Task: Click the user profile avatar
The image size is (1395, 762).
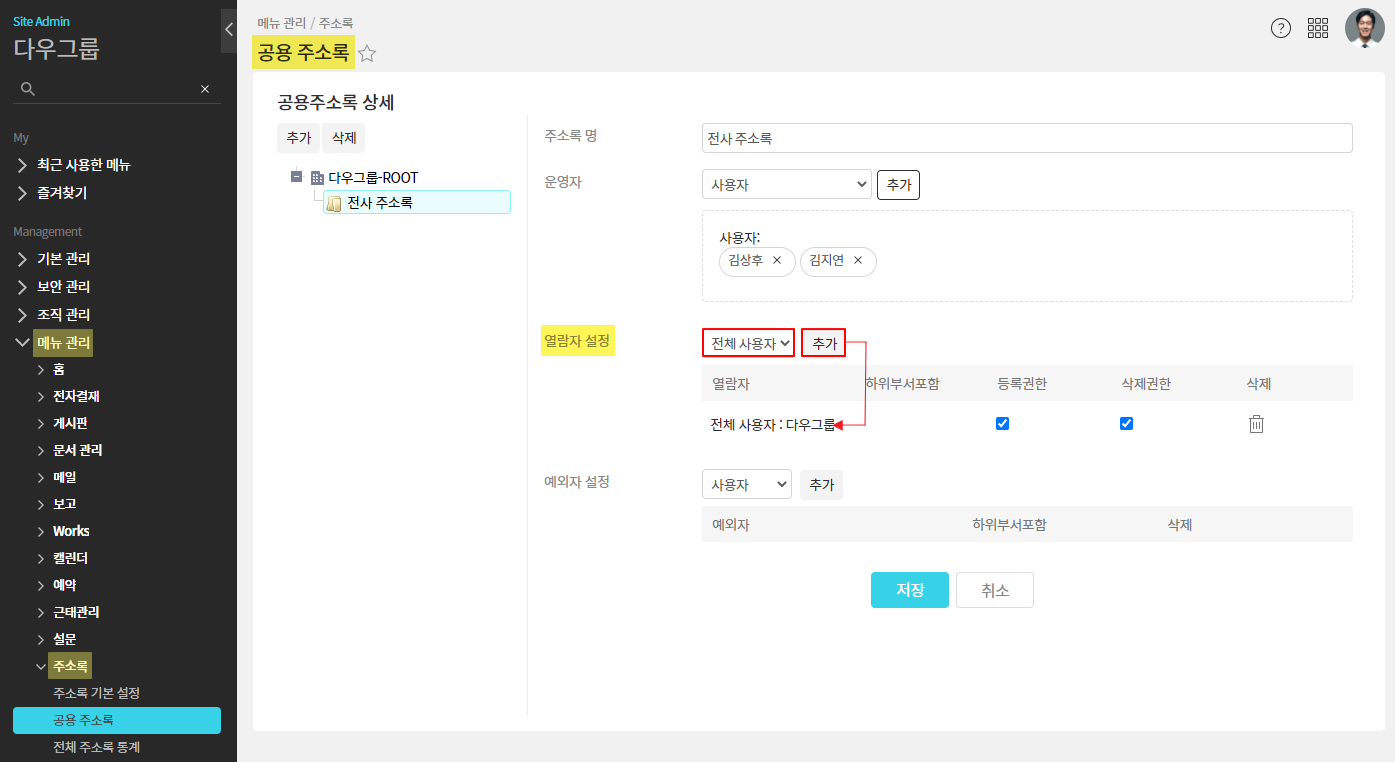Action: pyautogui.click(x=1364, y=28)
